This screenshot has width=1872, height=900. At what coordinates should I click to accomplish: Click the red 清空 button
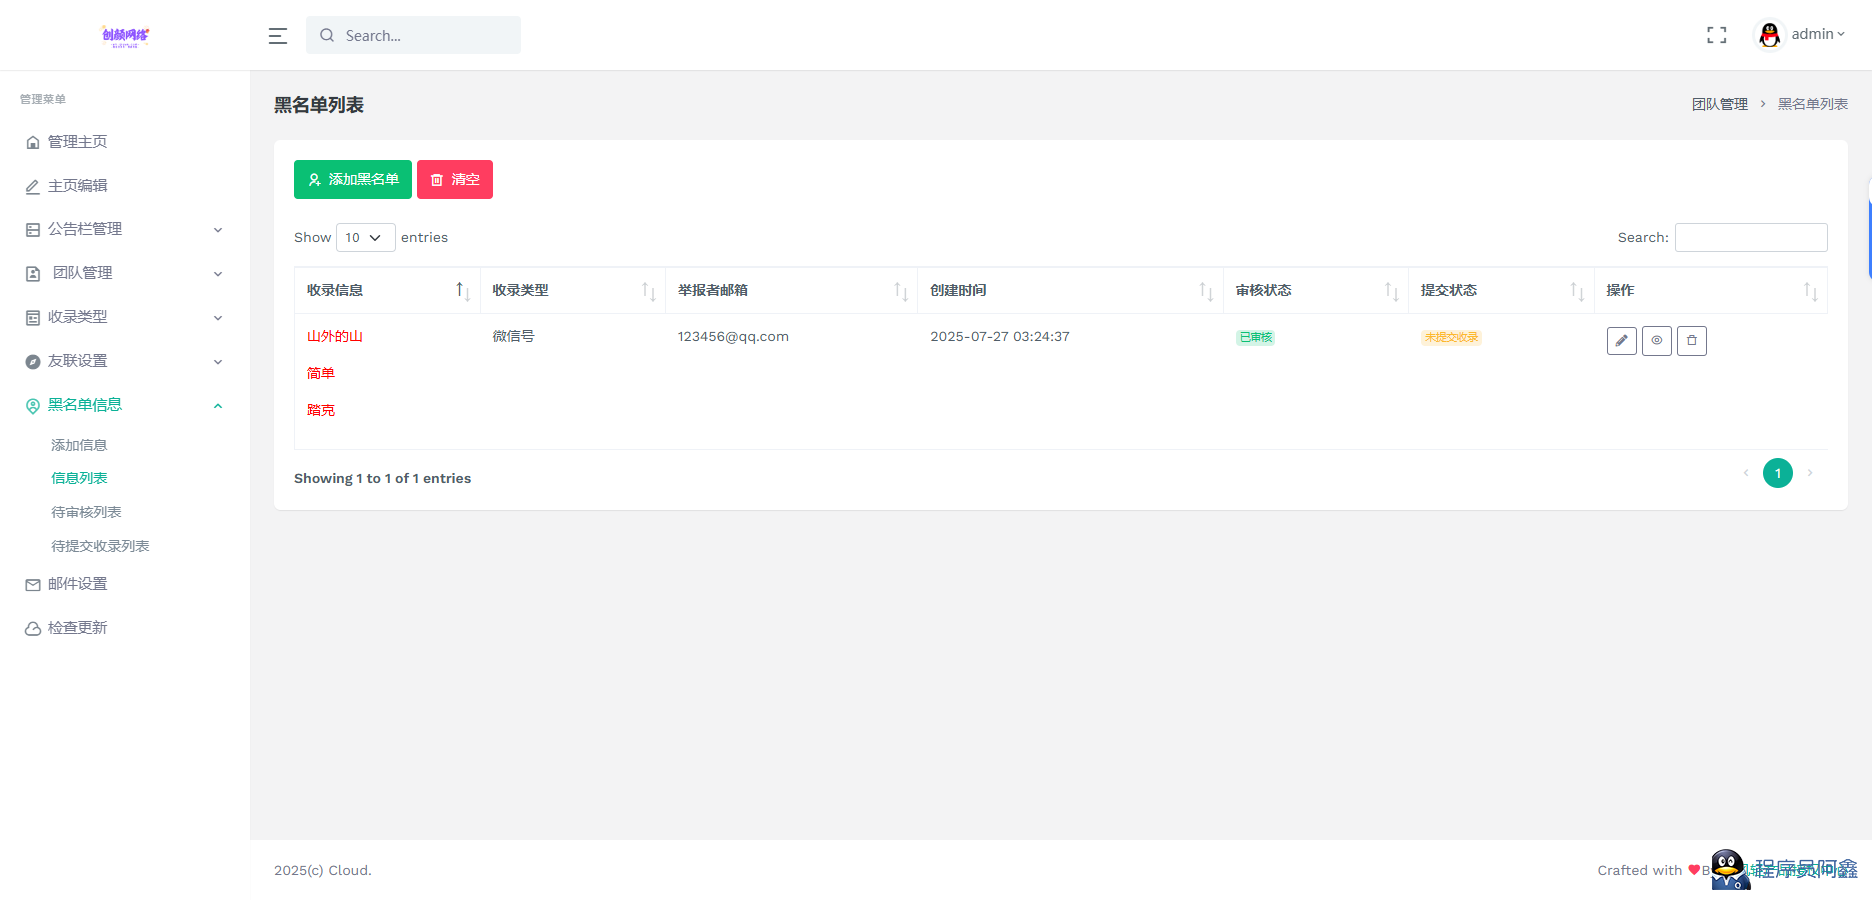[x=455, y=180]
